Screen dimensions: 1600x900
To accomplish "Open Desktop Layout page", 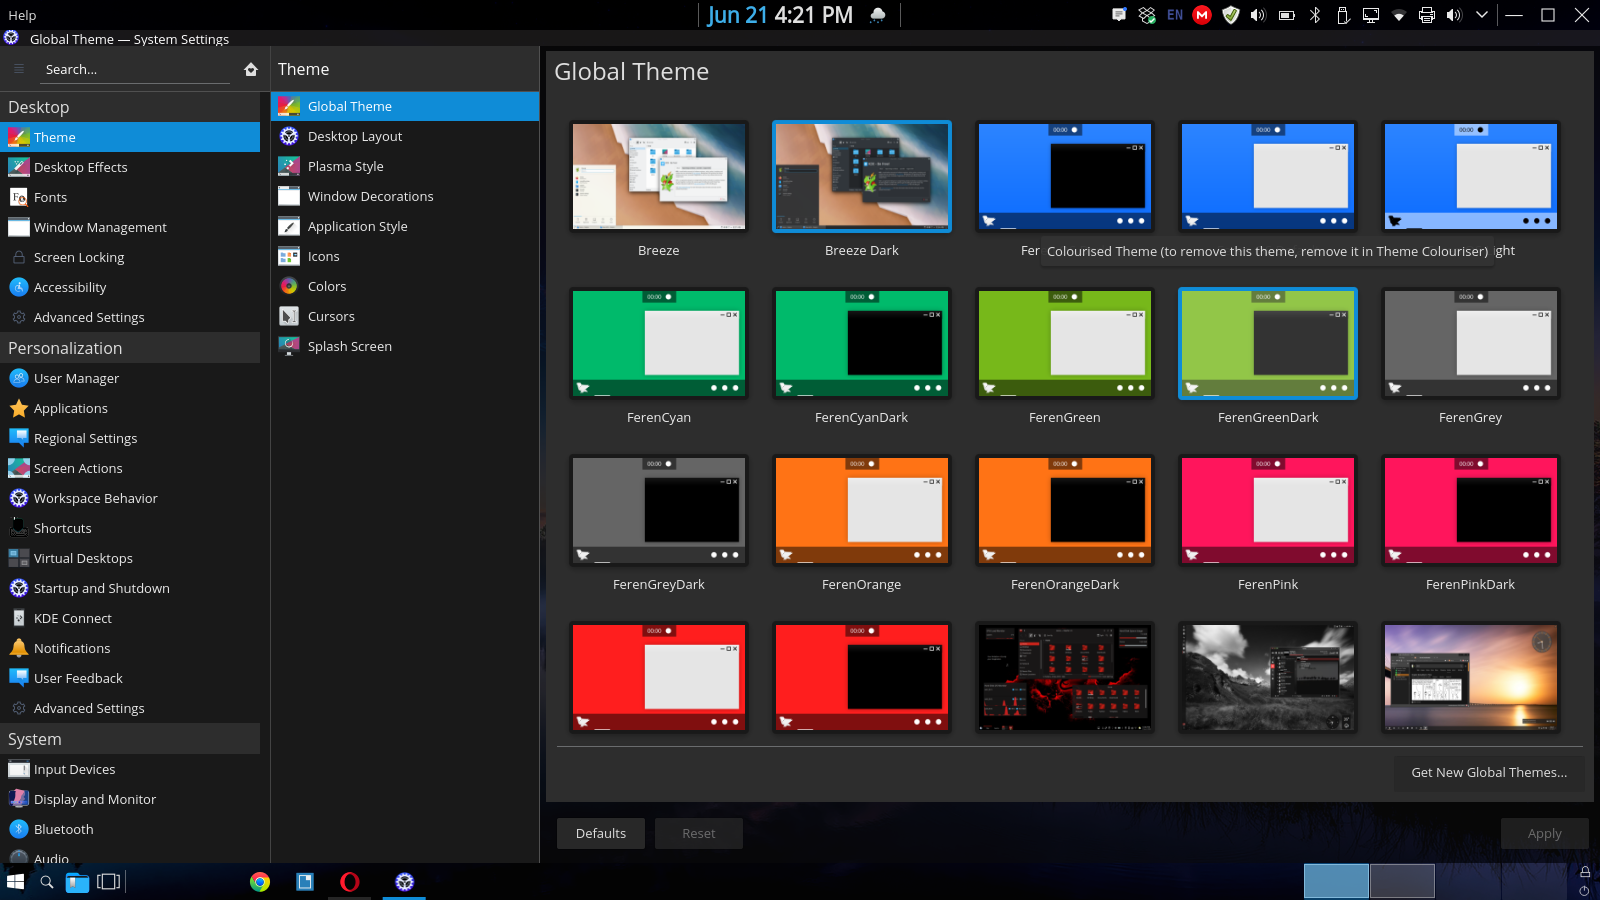I will tap(405, 136).
